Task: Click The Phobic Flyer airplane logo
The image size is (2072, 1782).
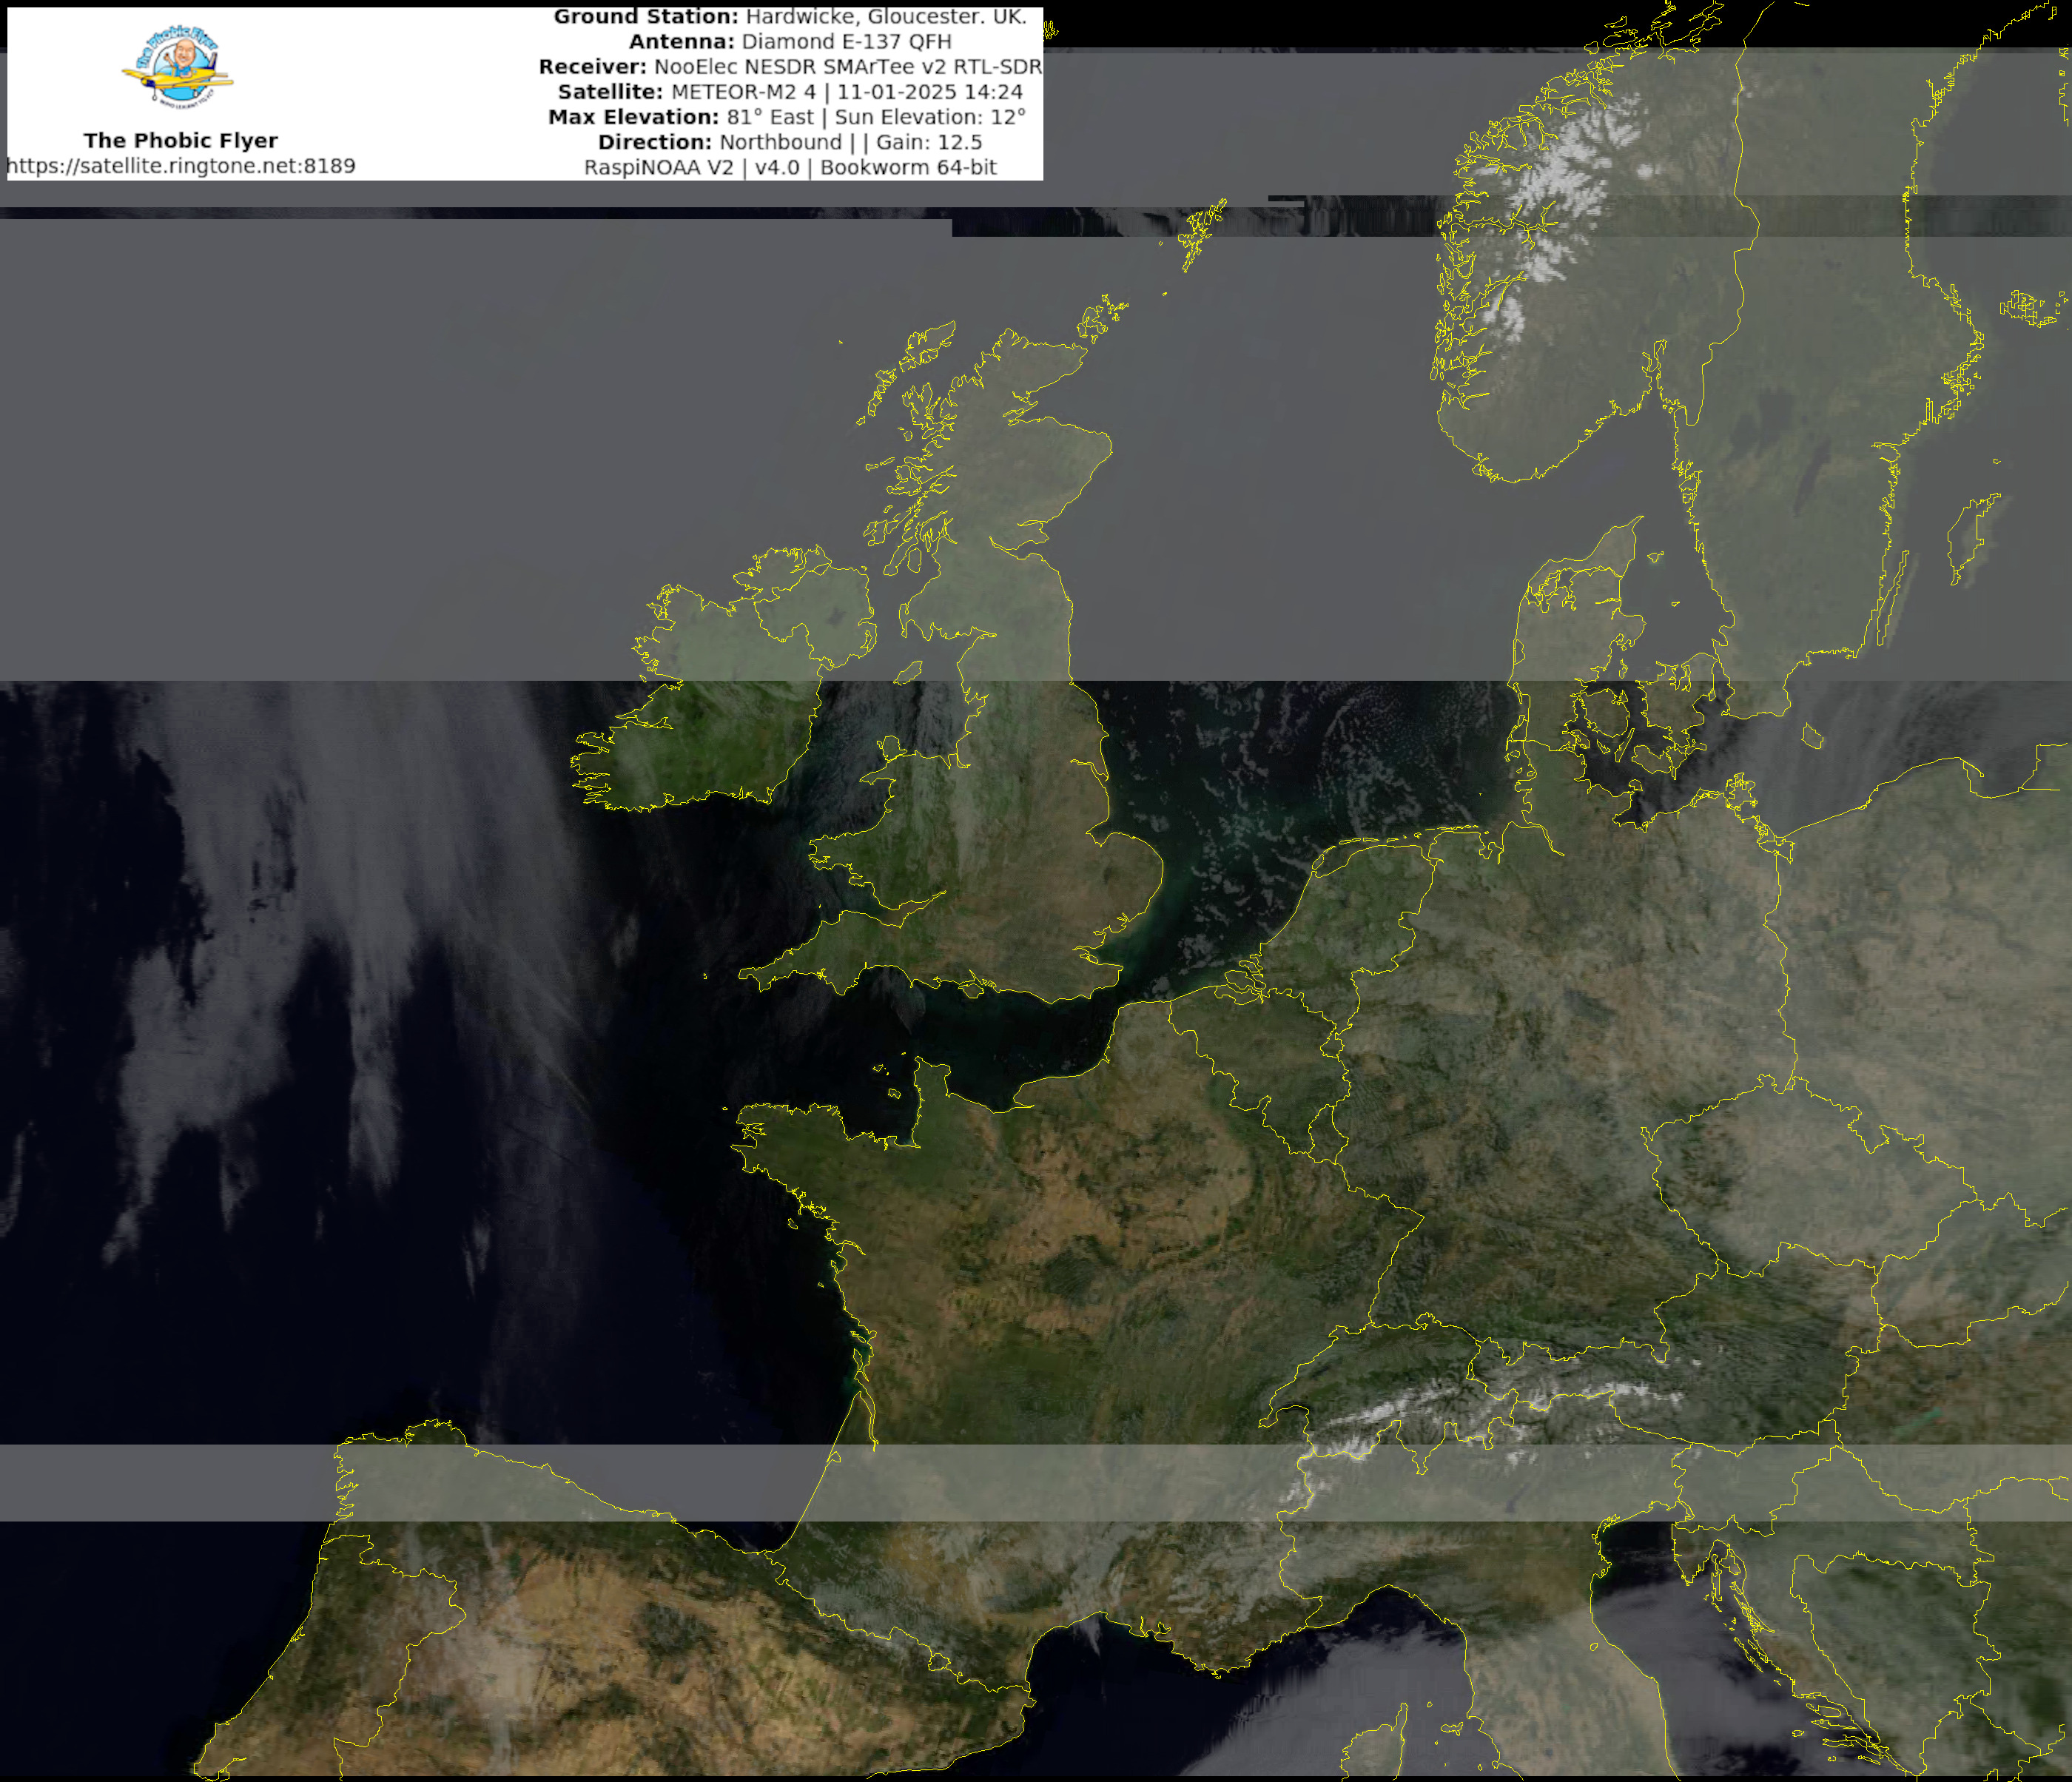Action: (x=179, y=67)
